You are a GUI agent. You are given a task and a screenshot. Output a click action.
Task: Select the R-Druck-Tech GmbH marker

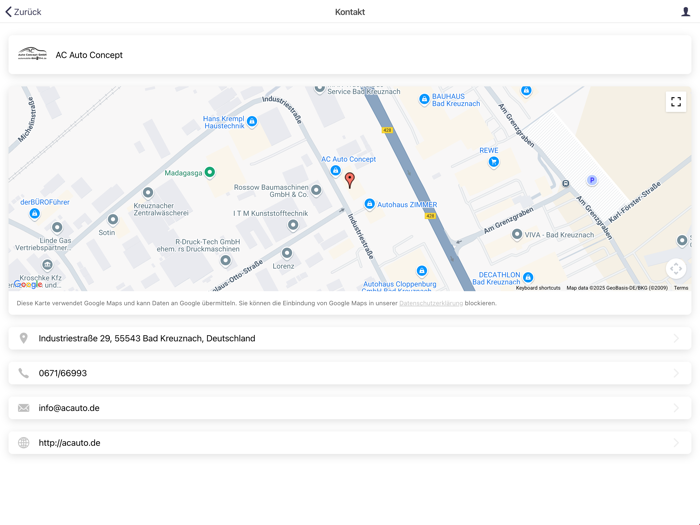tap(226, 260)
